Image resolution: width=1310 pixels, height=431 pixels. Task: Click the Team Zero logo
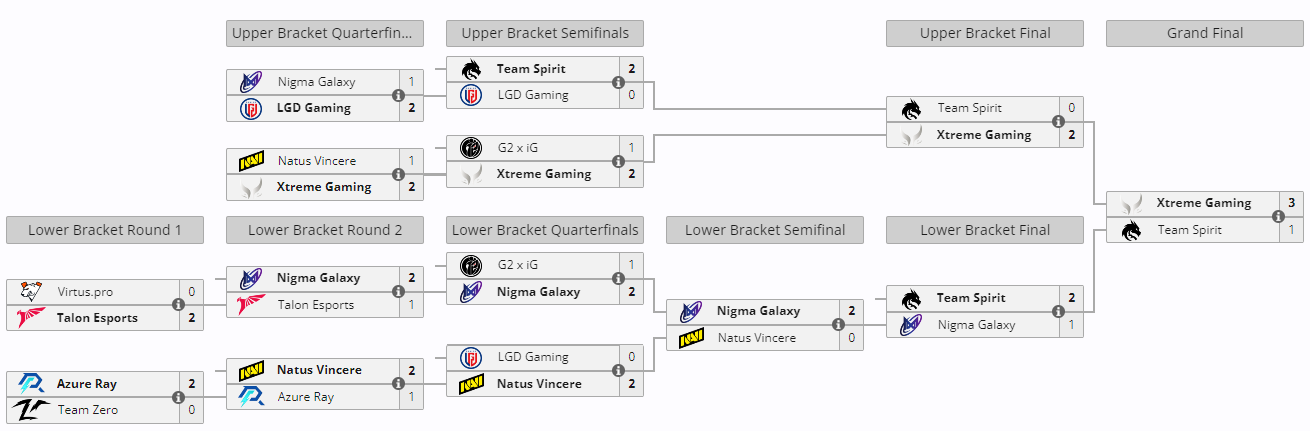tap(30, 410)
